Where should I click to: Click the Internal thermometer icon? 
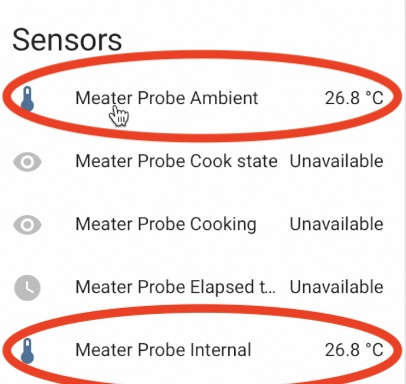click(28, 351)
